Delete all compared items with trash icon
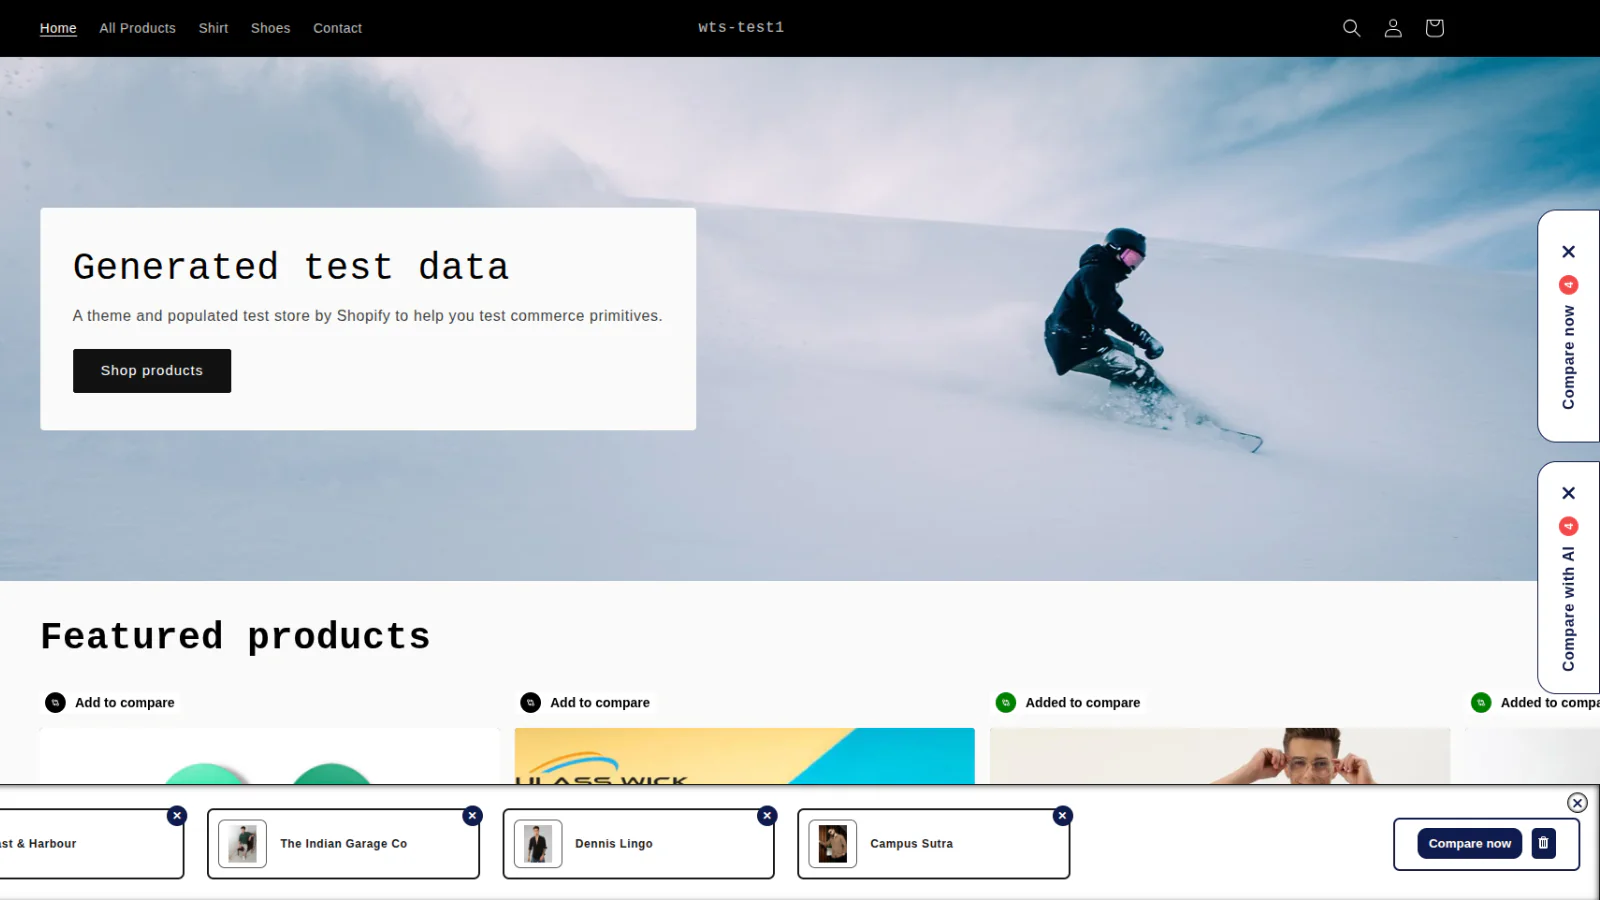Screen dimensions: 1600x900 coord(1543,843)
